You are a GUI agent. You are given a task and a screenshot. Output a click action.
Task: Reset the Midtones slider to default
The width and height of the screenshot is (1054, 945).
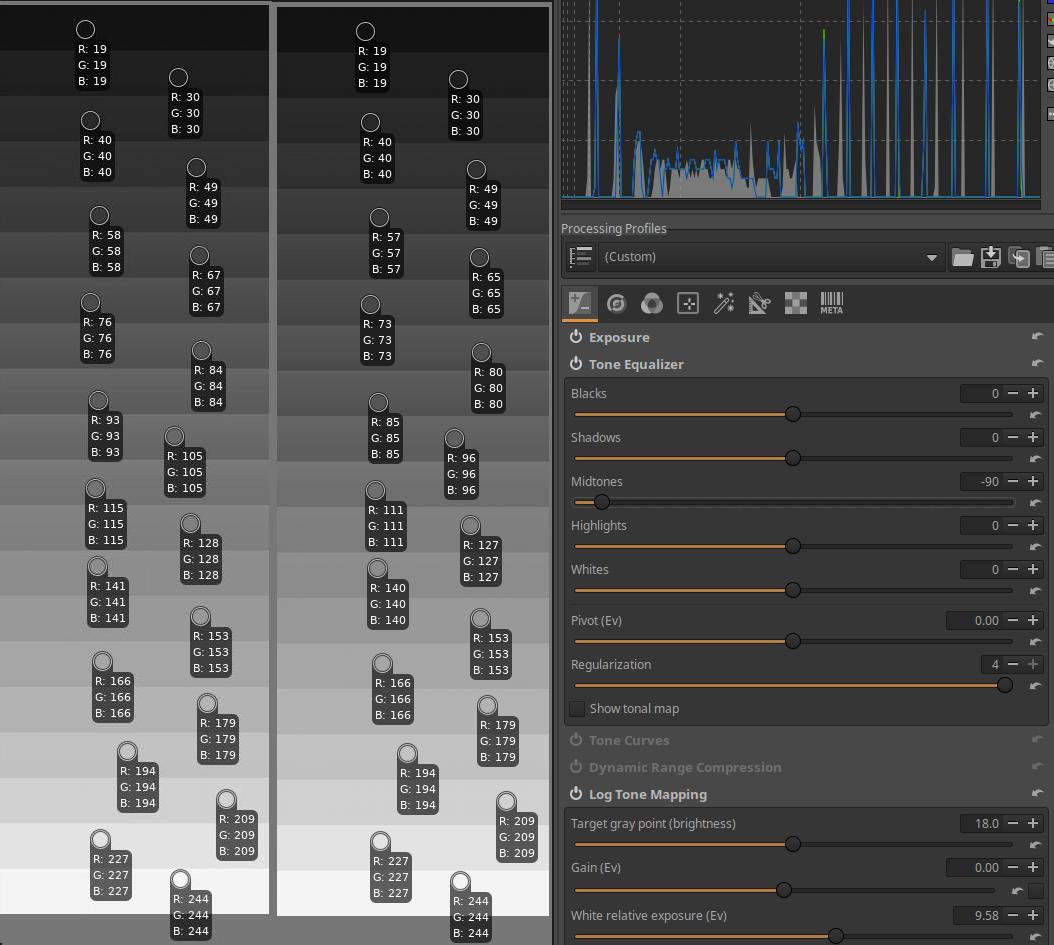1036,503
